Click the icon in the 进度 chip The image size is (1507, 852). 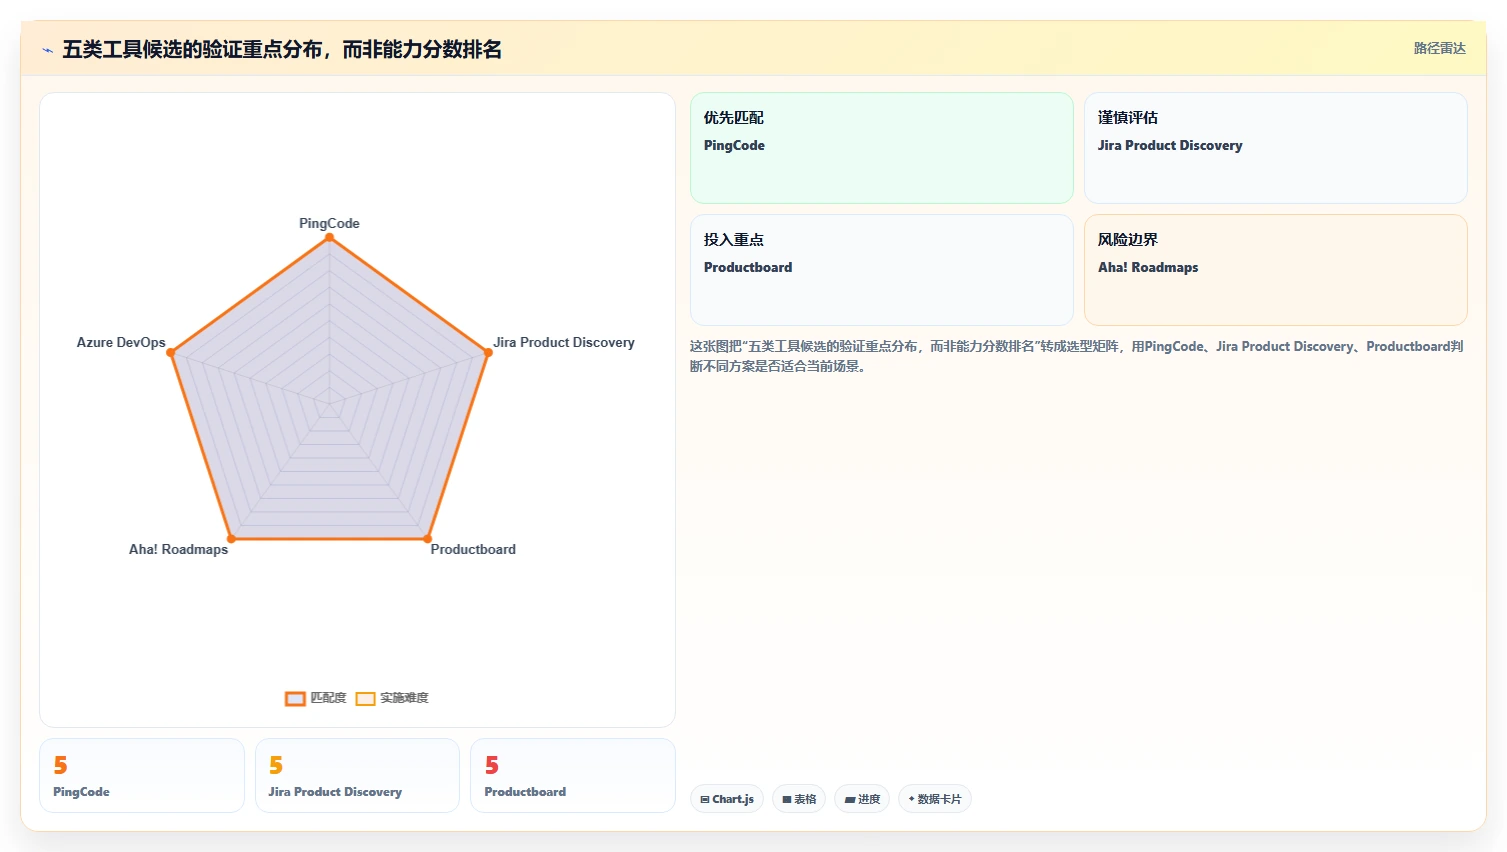click(x=850, y=800)
